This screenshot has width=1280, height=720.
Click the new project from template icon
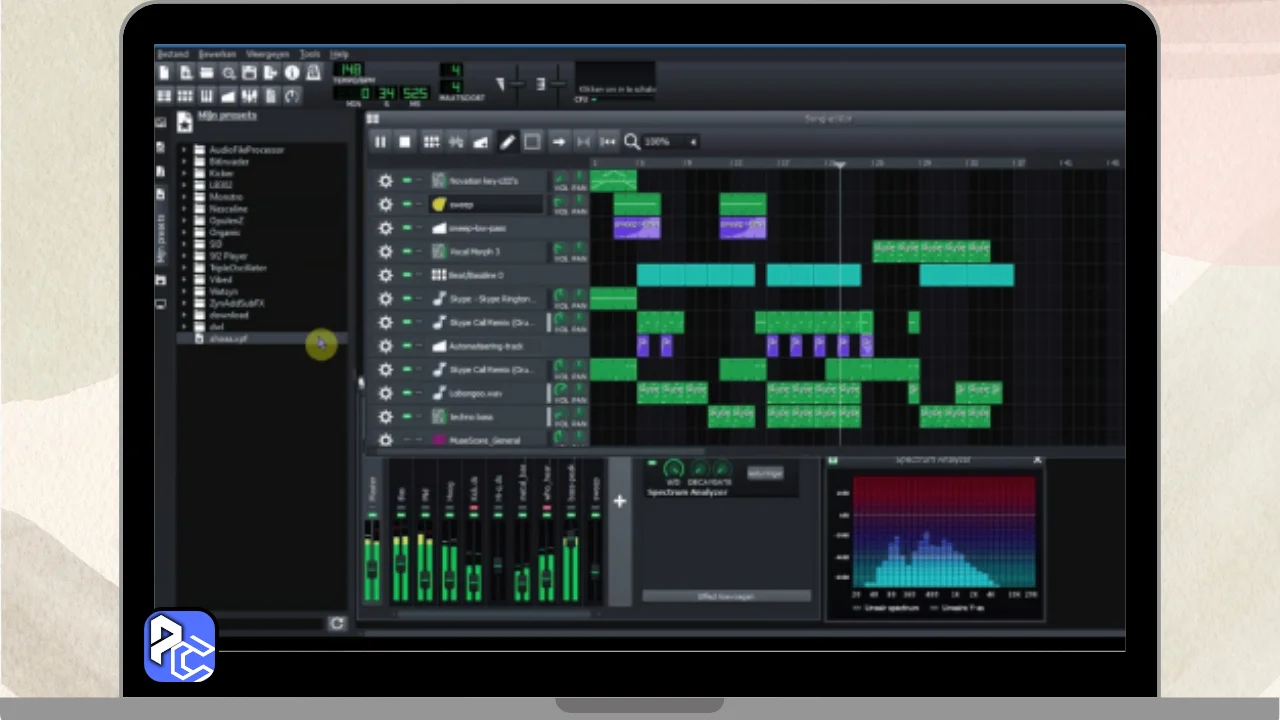point(186,73)
